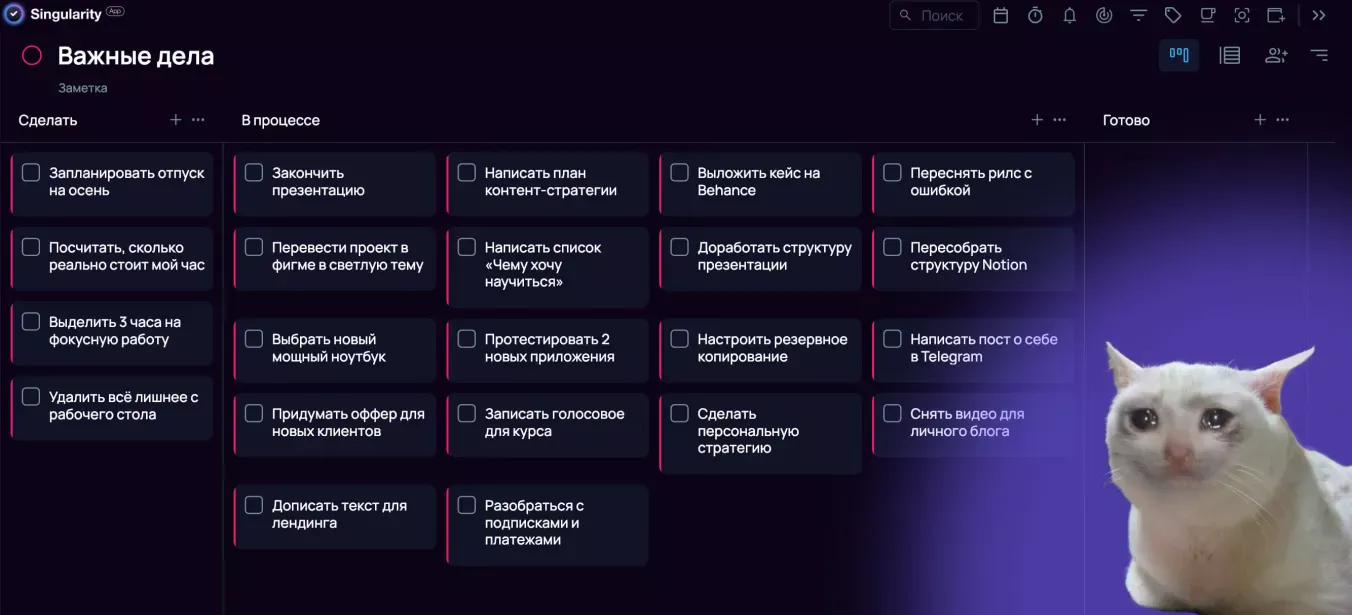
Task: Click the focus frame icon
Action: click(1242, 15)
